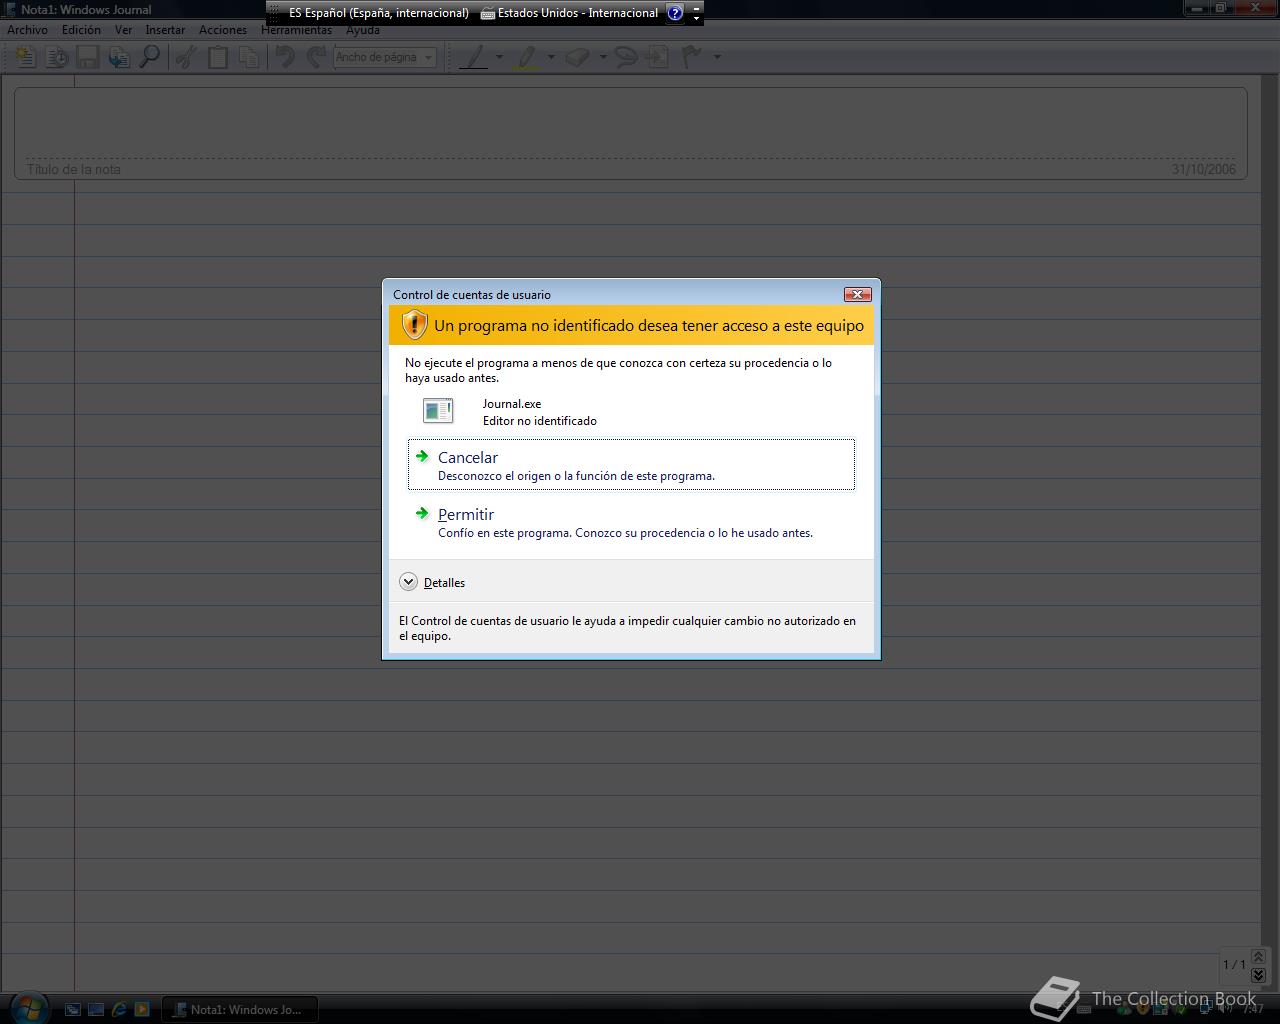
Task: Click the View Recent Notes icon
Action: coord(57,57)
